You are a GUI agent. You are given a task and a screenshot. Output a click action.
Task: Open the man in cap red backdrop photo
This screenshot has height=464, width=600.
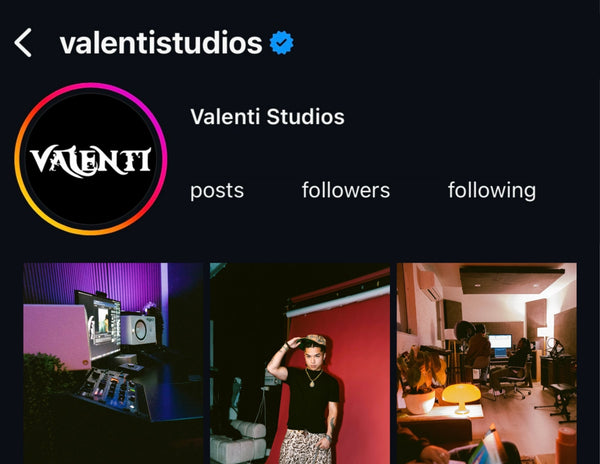(x=300, y=363)
